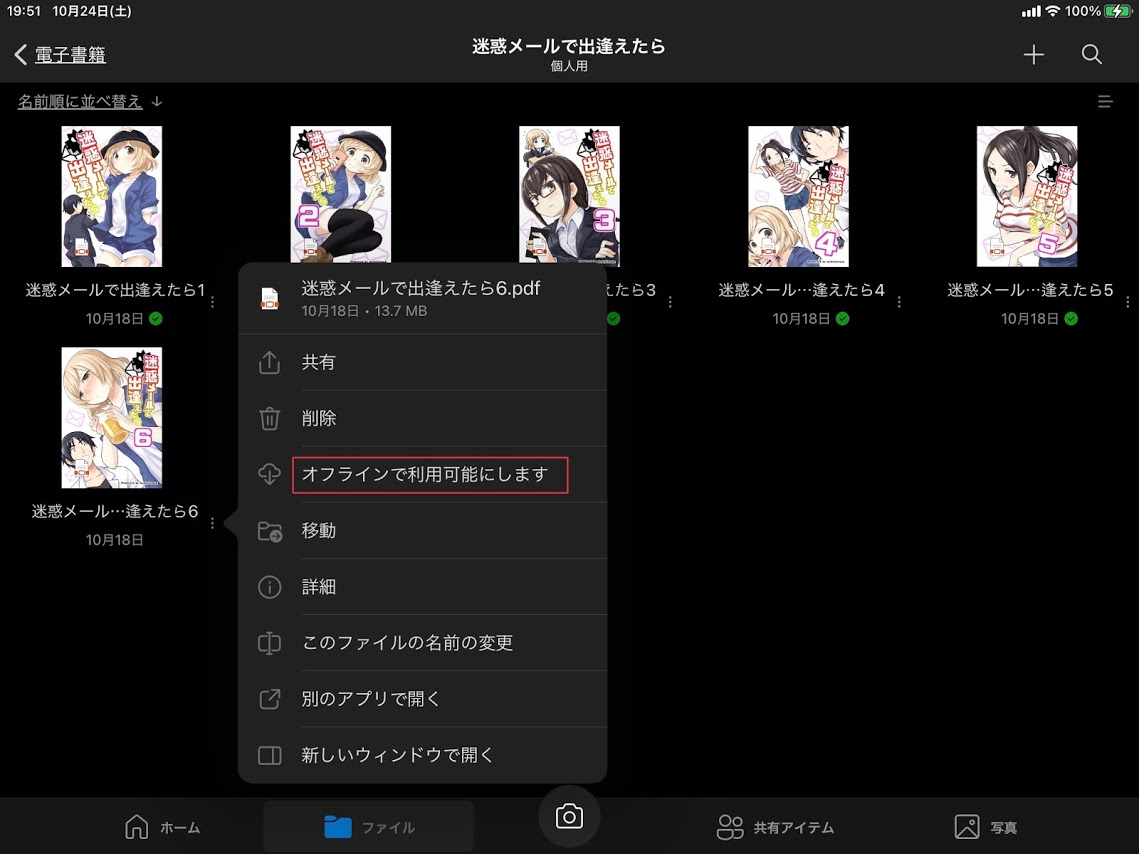Viewport: 1139px width, 854px height.
Task: Open 詳細 menu entry
Action: click(x=423, y=587)
